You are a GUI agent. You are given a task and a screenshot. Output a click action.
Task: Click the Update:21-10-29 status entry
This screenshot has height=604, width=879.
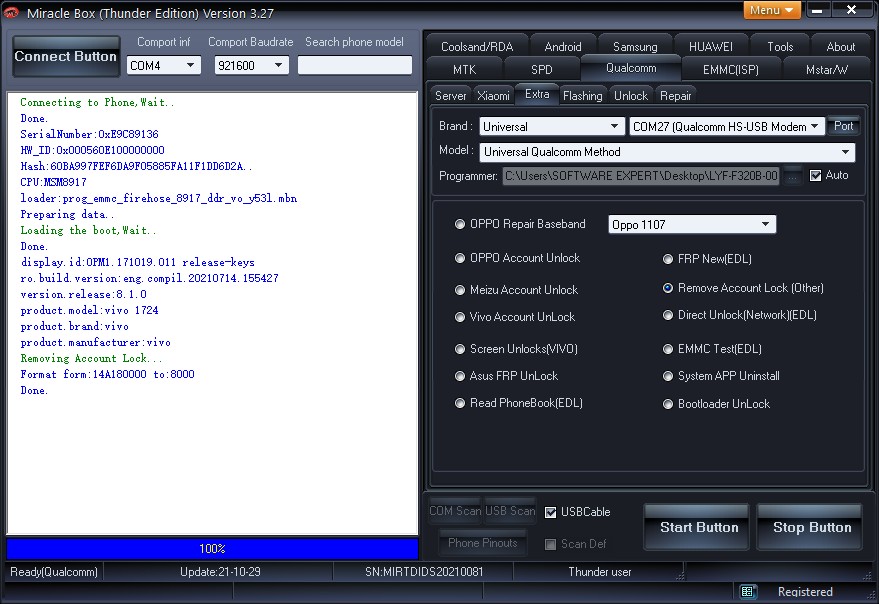220,572
